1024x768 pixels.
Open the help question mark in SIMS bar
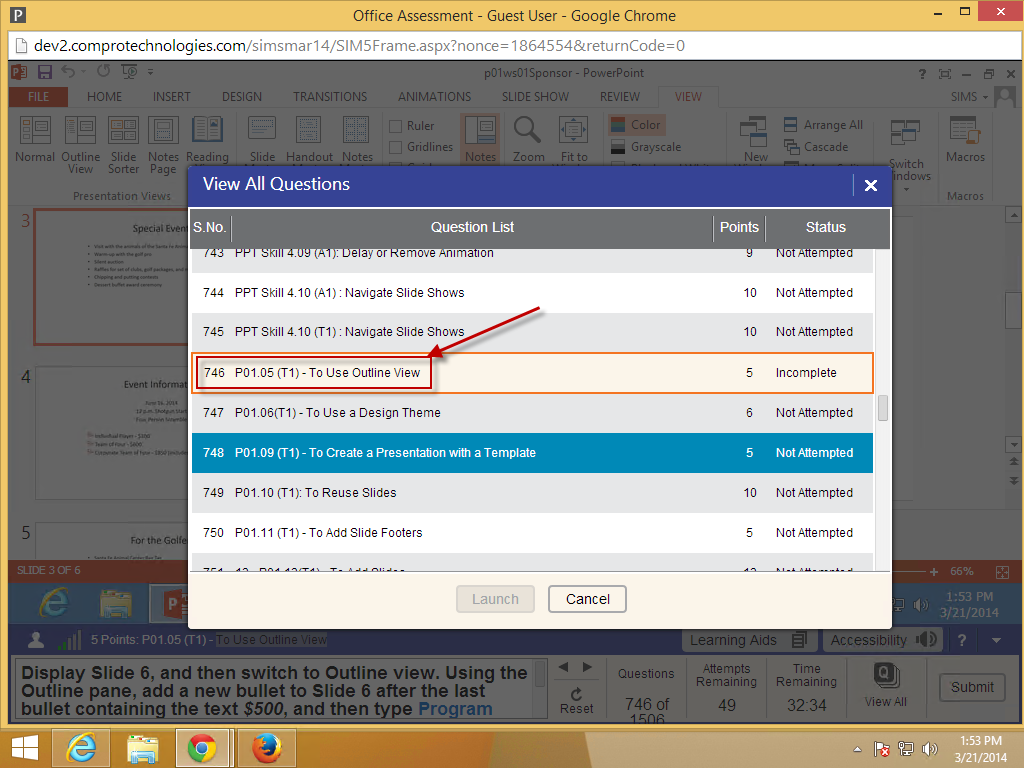click(962, 640)
